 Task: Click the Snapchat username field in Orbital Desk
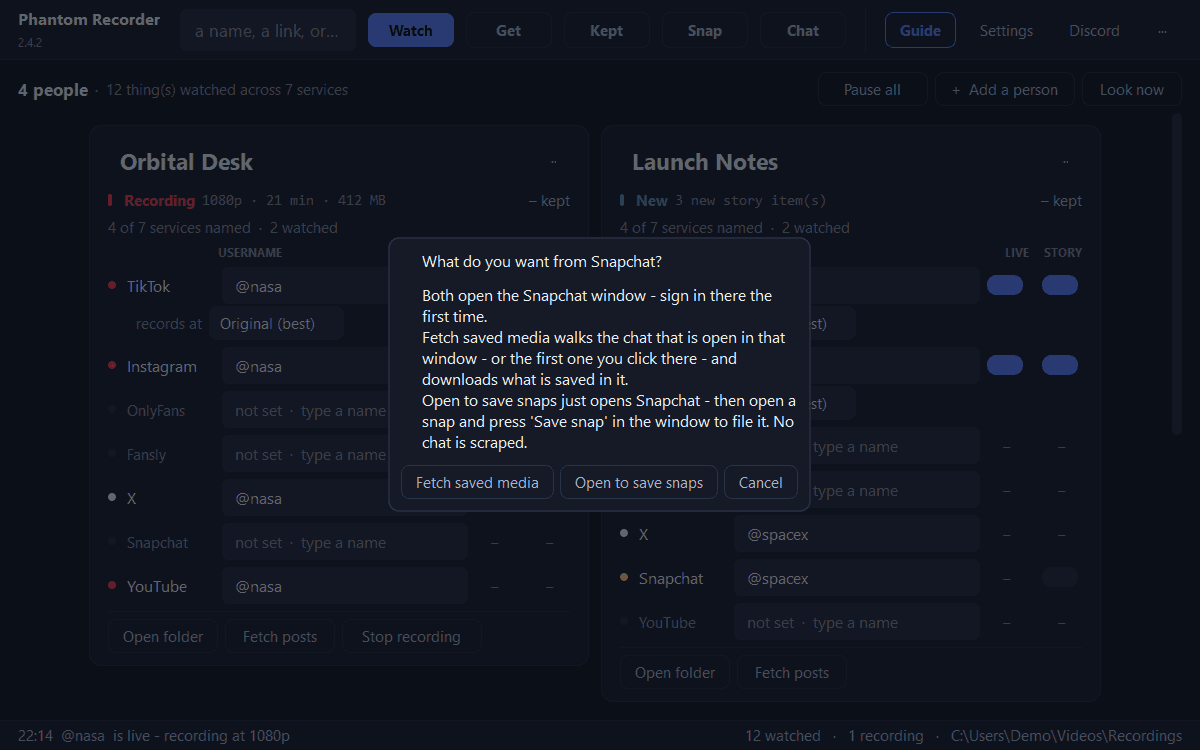coord(345,543)
